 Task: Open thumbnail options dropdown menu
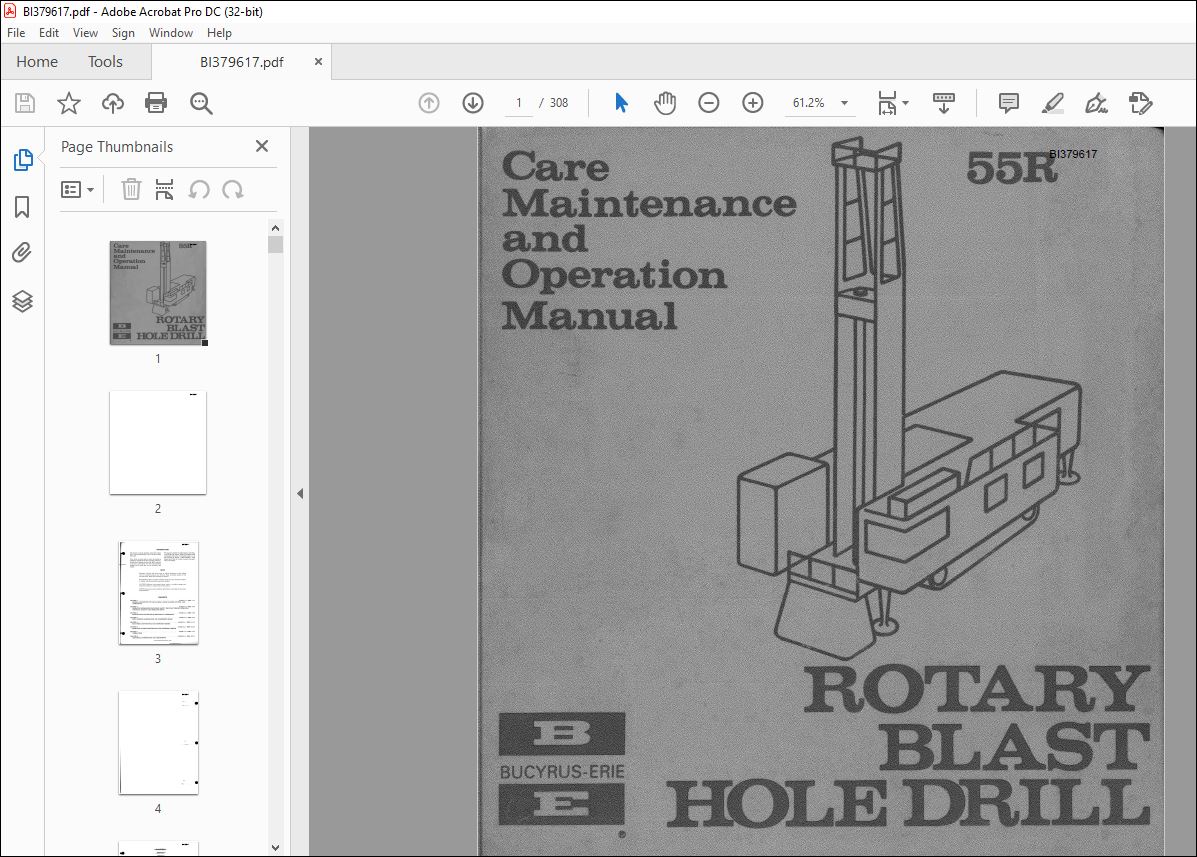77,189
